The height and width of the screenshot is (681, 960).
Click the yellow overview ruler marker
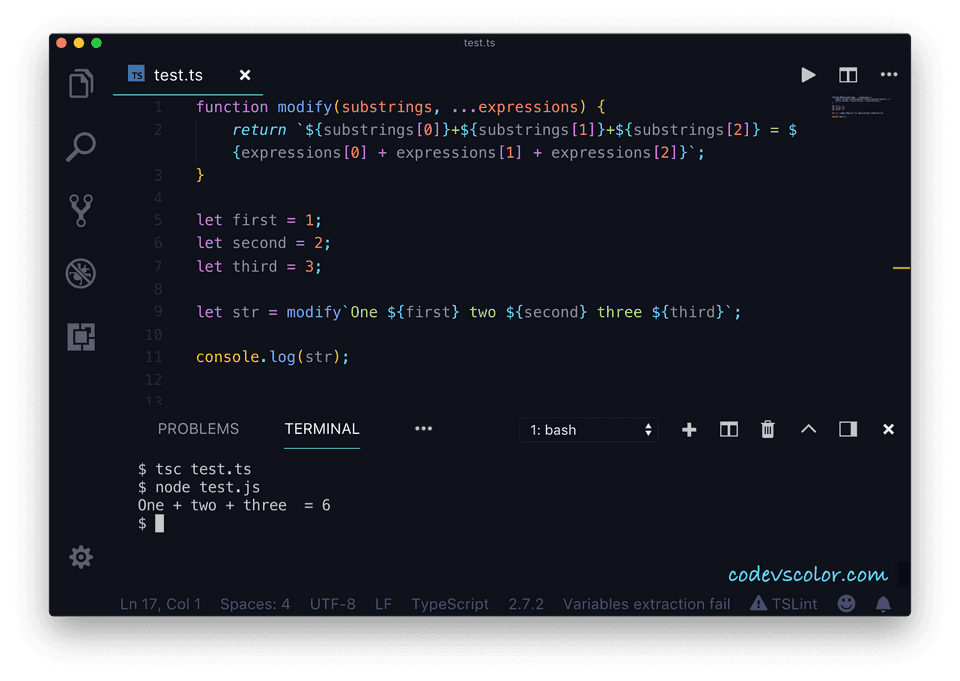pos(901,268)
